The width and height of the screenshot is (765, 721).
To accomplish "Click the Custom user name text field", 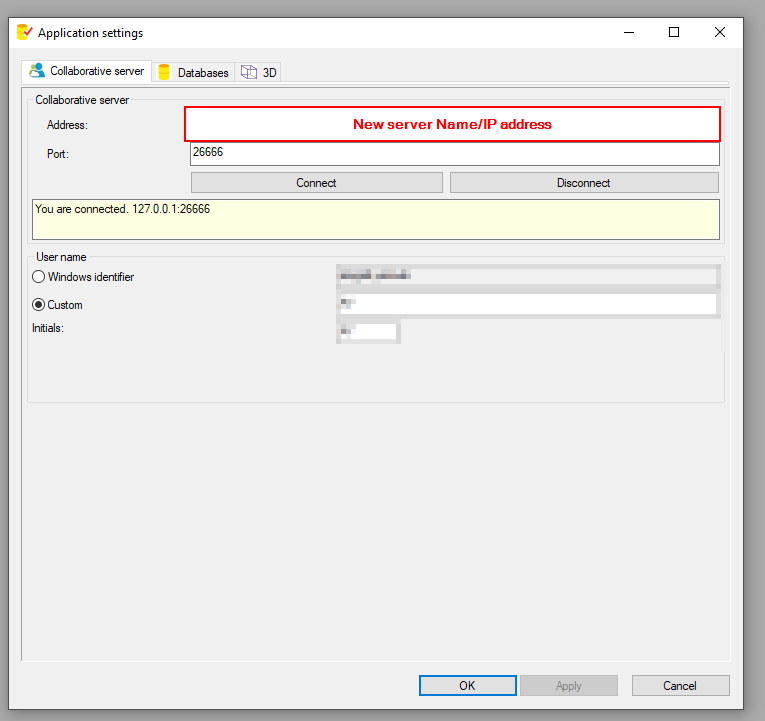I will click(527, 304).
